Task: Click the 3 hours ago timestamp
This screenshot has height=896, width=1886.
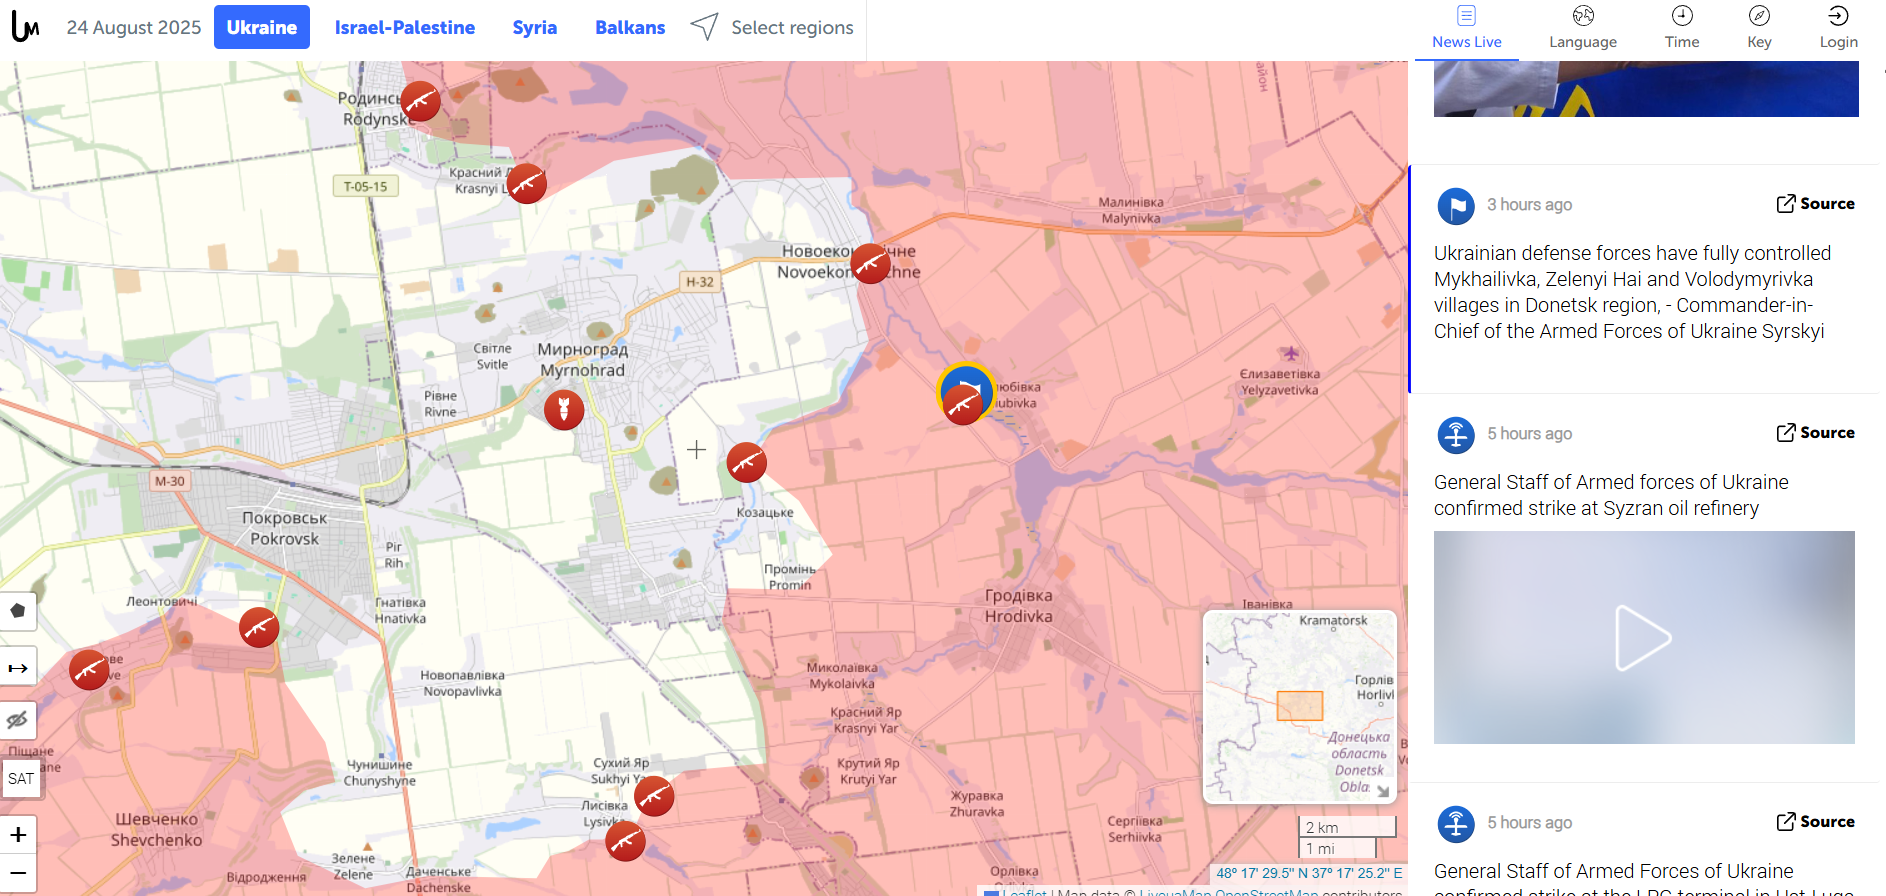Action: [1529, 205]
